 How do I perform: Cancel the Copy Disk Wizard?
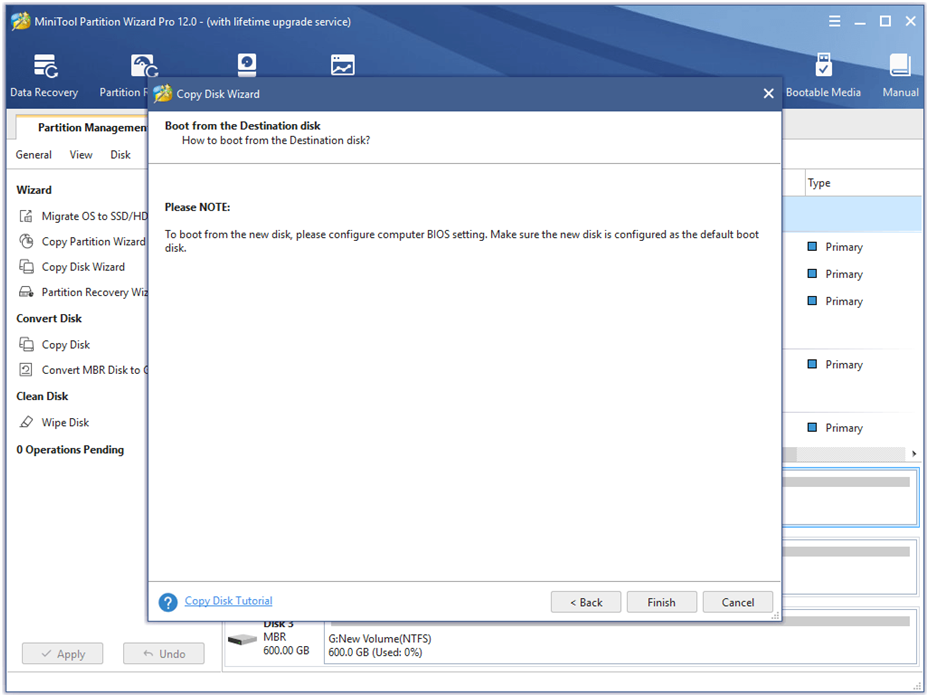click(738, 602)
